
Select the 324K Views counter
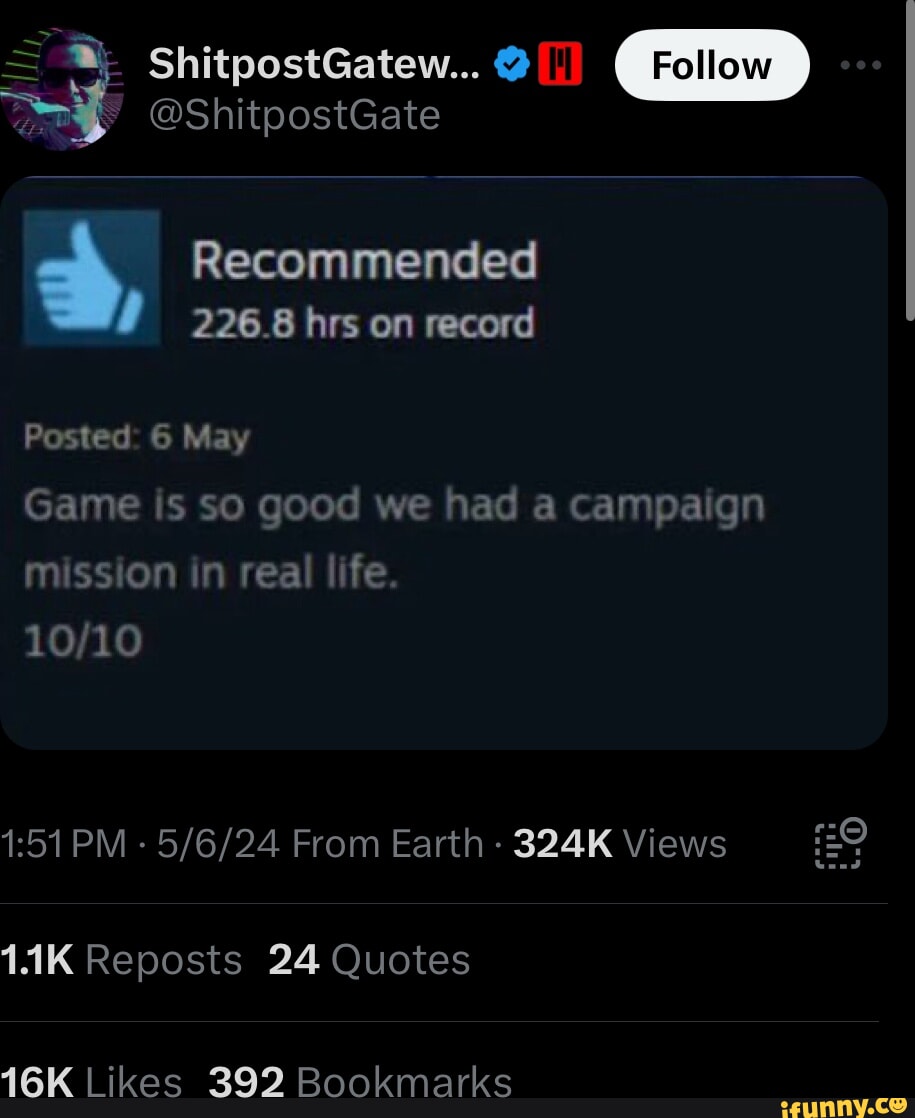coord(616,843)
